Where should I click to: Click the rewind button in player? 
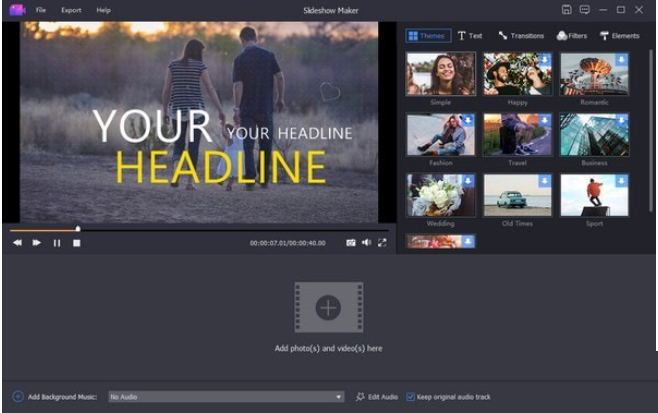click(17, 243)
